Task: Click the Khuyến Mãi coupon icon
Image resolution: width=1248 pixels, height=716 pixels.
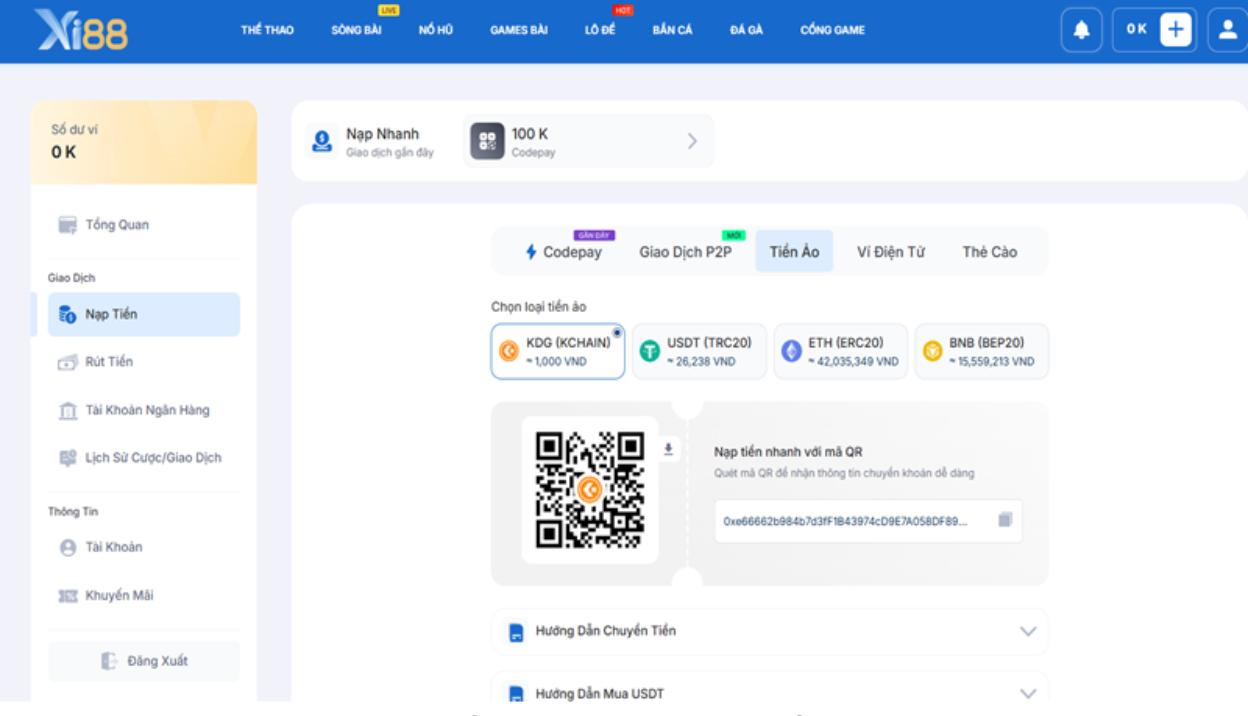Action: (x=66, y=596)
